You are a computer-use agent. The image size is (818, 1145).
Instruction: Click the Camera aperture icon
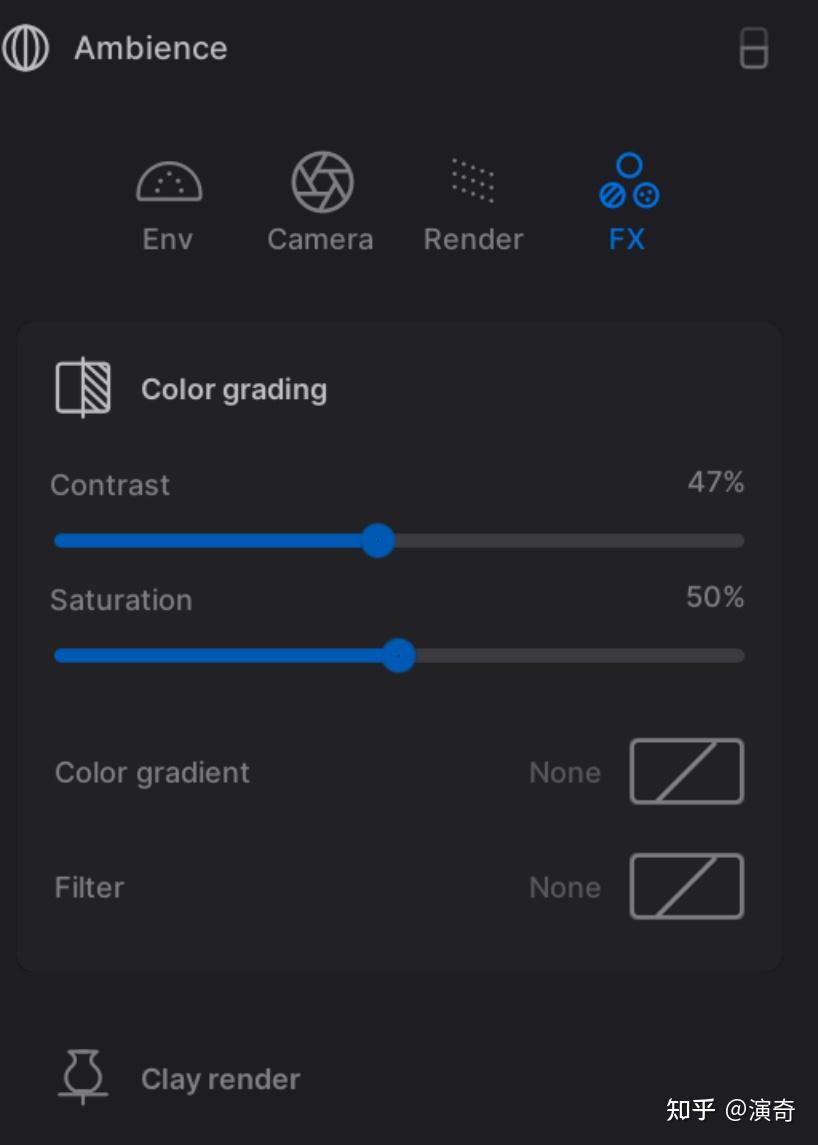pyautogui.click(x=322, y=182)
